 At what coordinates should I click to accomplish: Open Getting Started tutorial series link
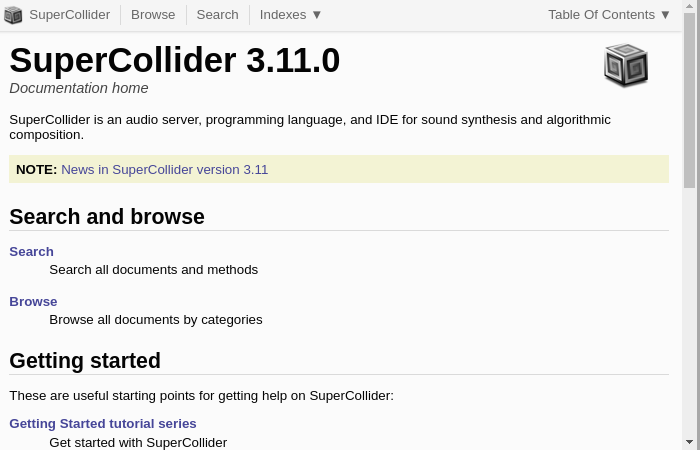coord(103,424)
